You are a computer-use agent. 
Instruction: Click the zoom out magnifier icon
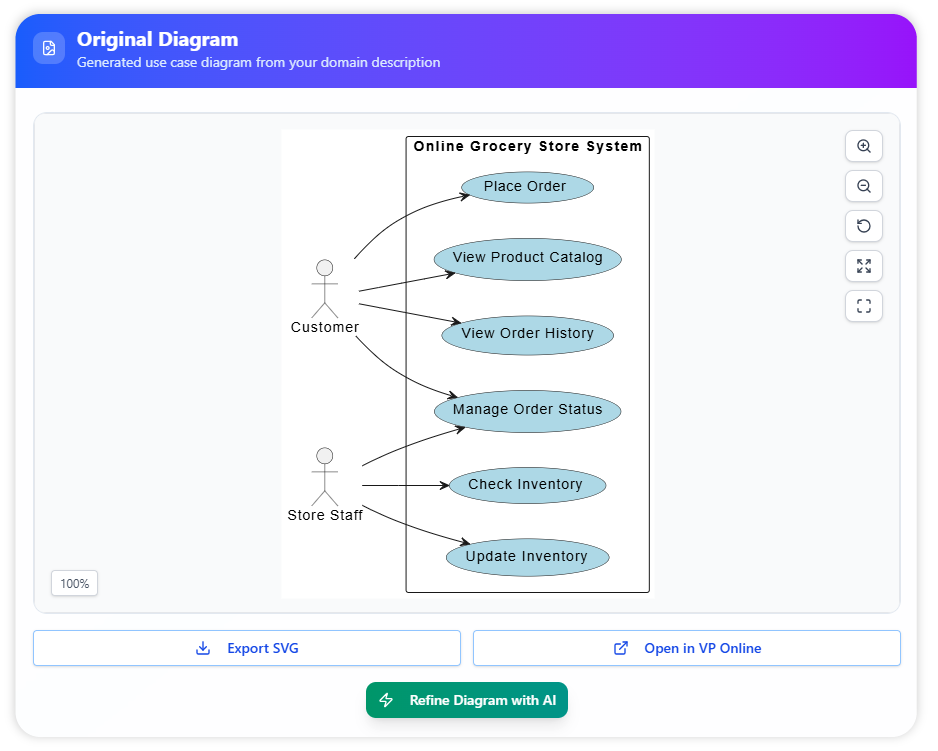click(864, 186)
